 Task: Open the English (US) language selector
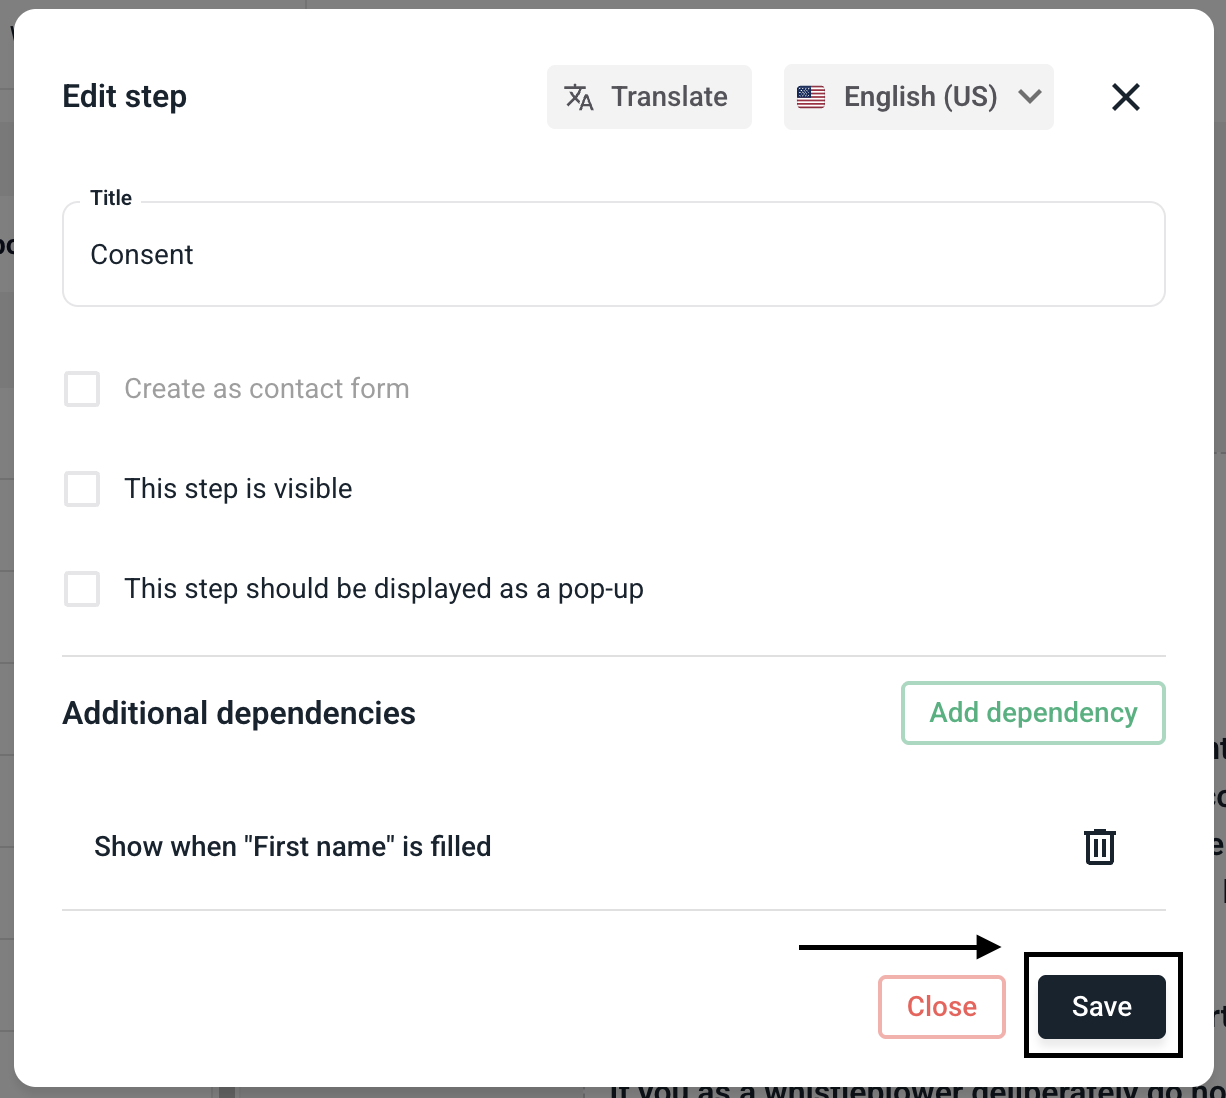pyautogui.click(x=919, y=97)
